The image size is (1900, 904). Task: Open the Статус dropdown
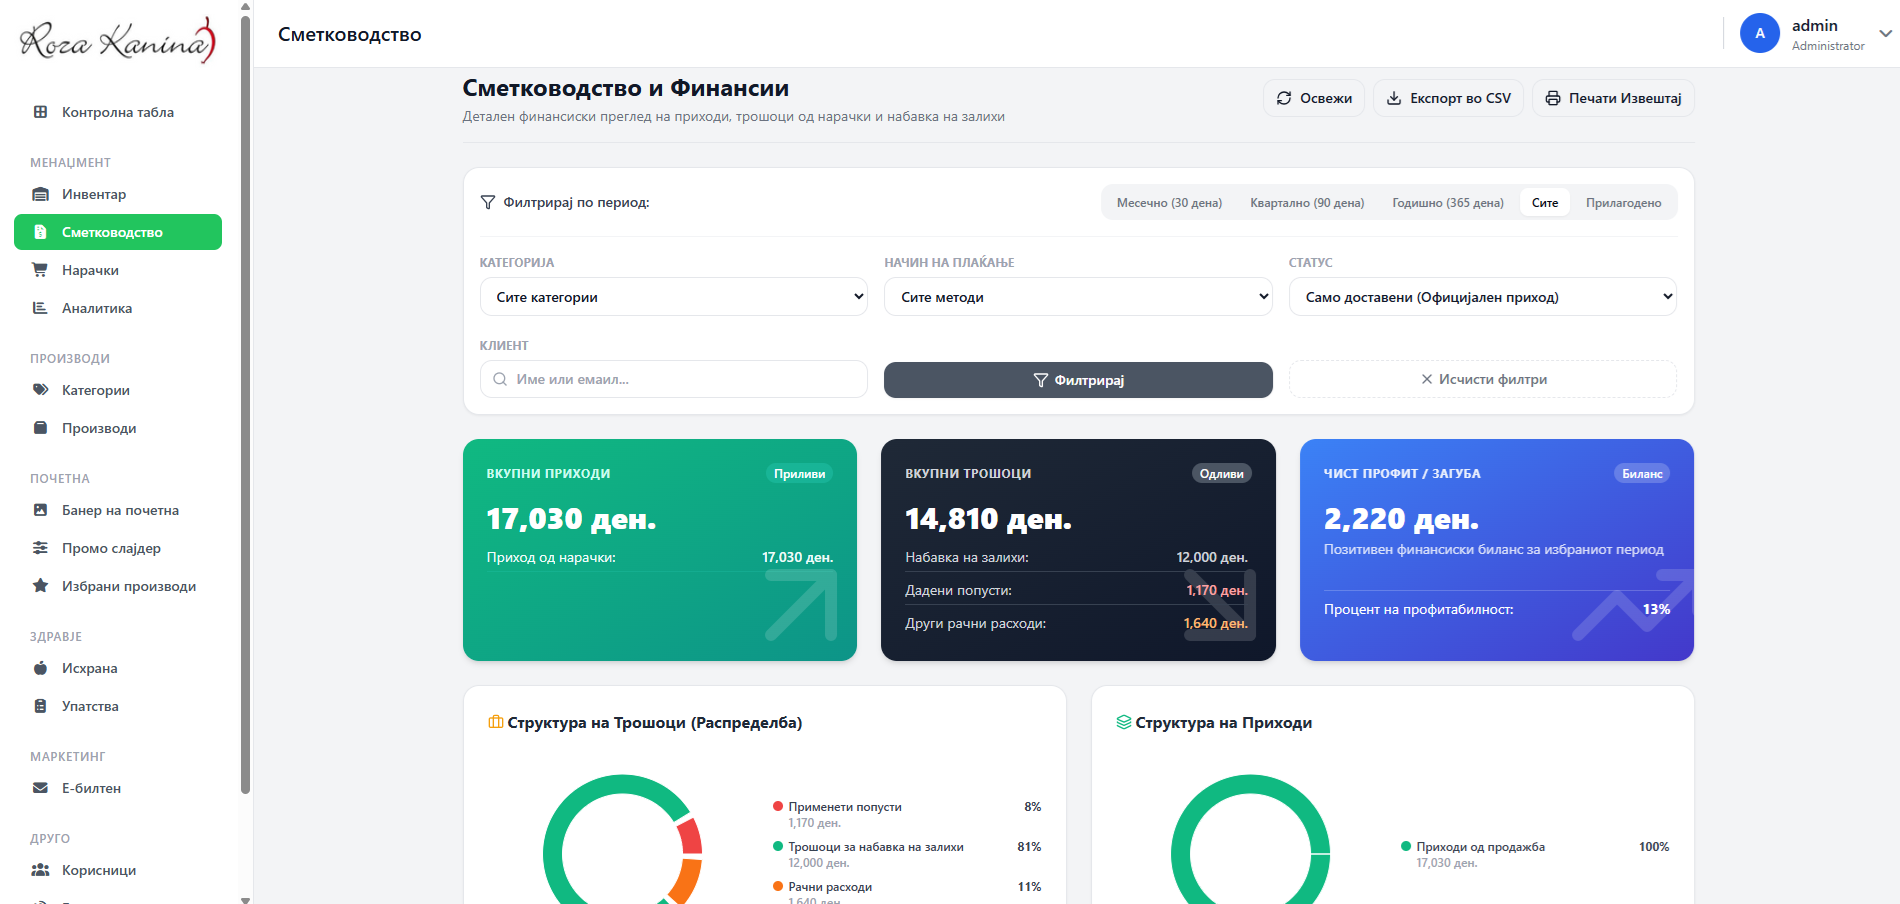point(1483,297)
